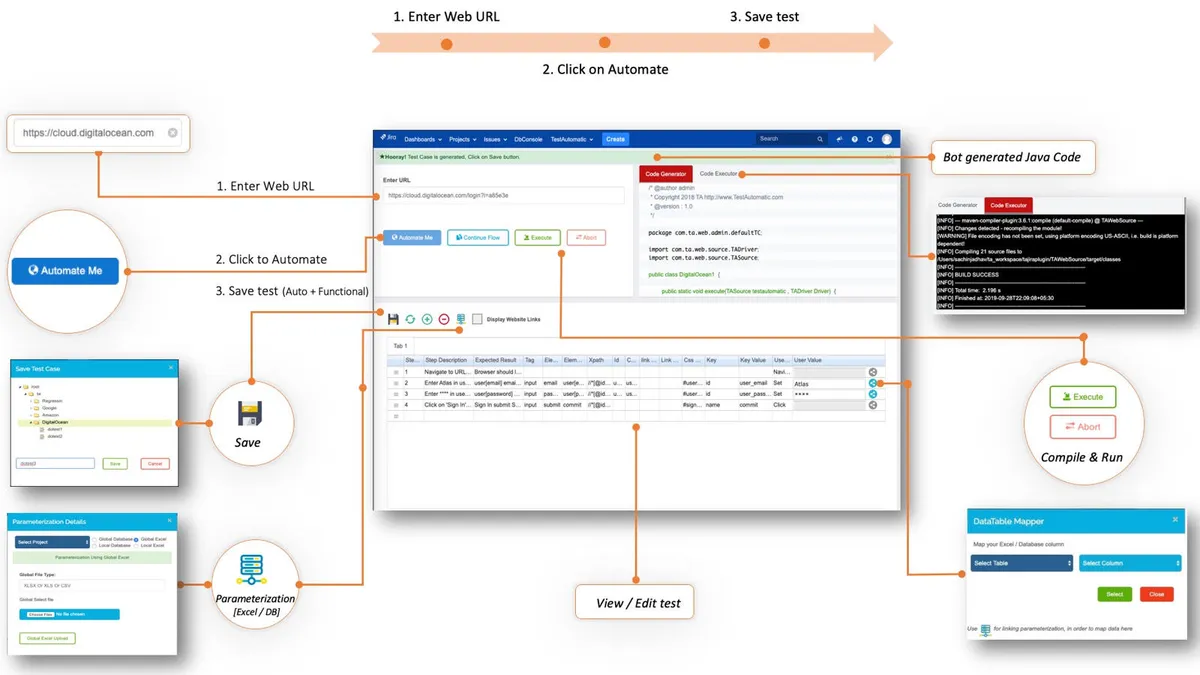This screenshot has height=675, width=1200.
Task: Open the Select Project dropdown
Action: (x=52, y=542)
